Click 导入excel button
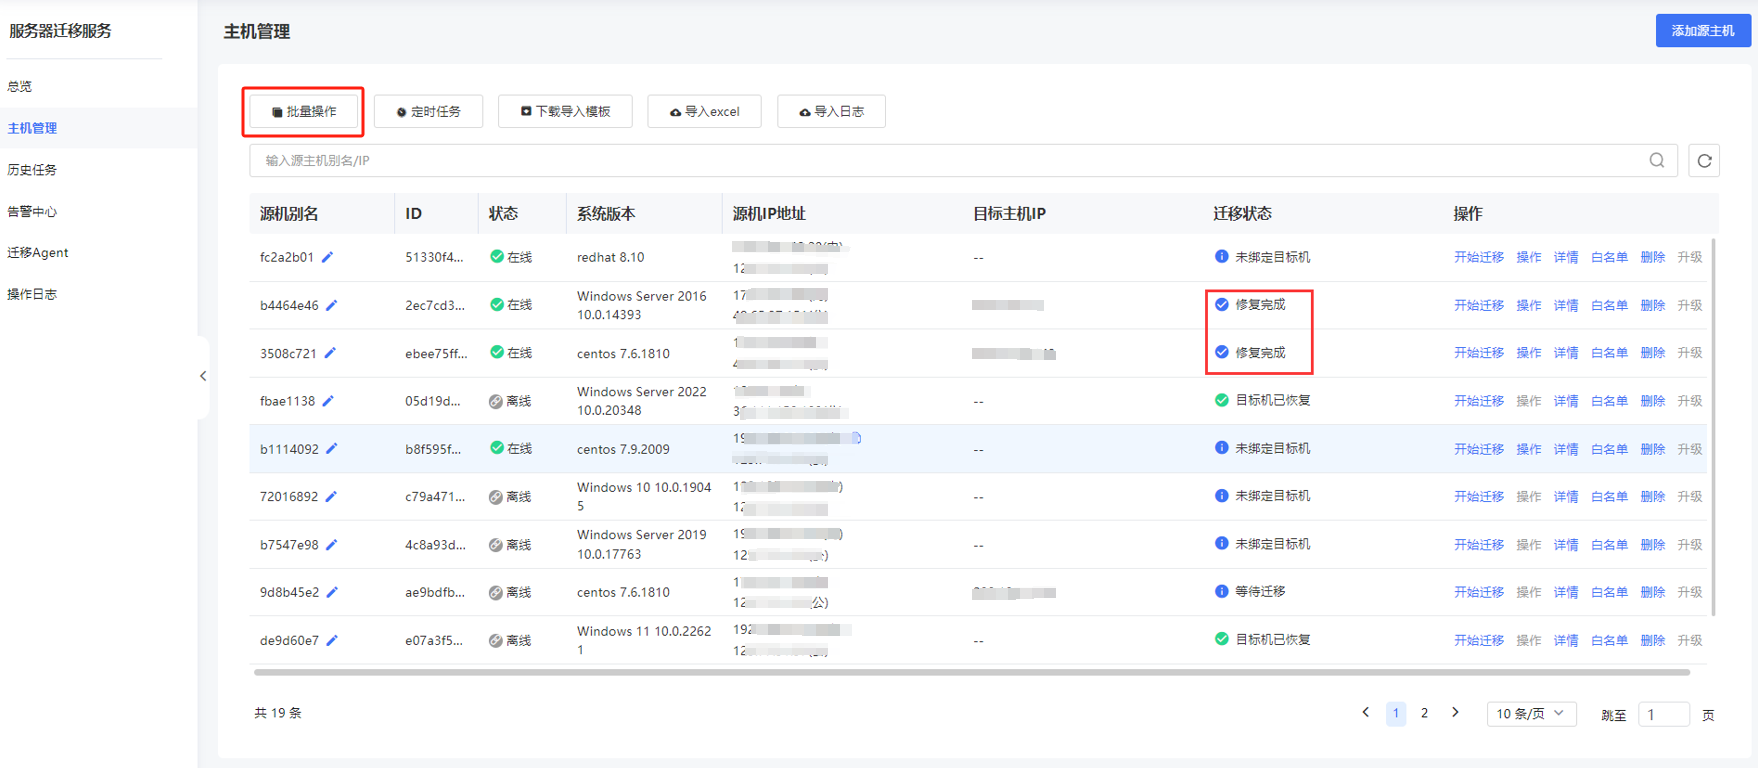Viewport: 1758px width, 768px height. 705,111
